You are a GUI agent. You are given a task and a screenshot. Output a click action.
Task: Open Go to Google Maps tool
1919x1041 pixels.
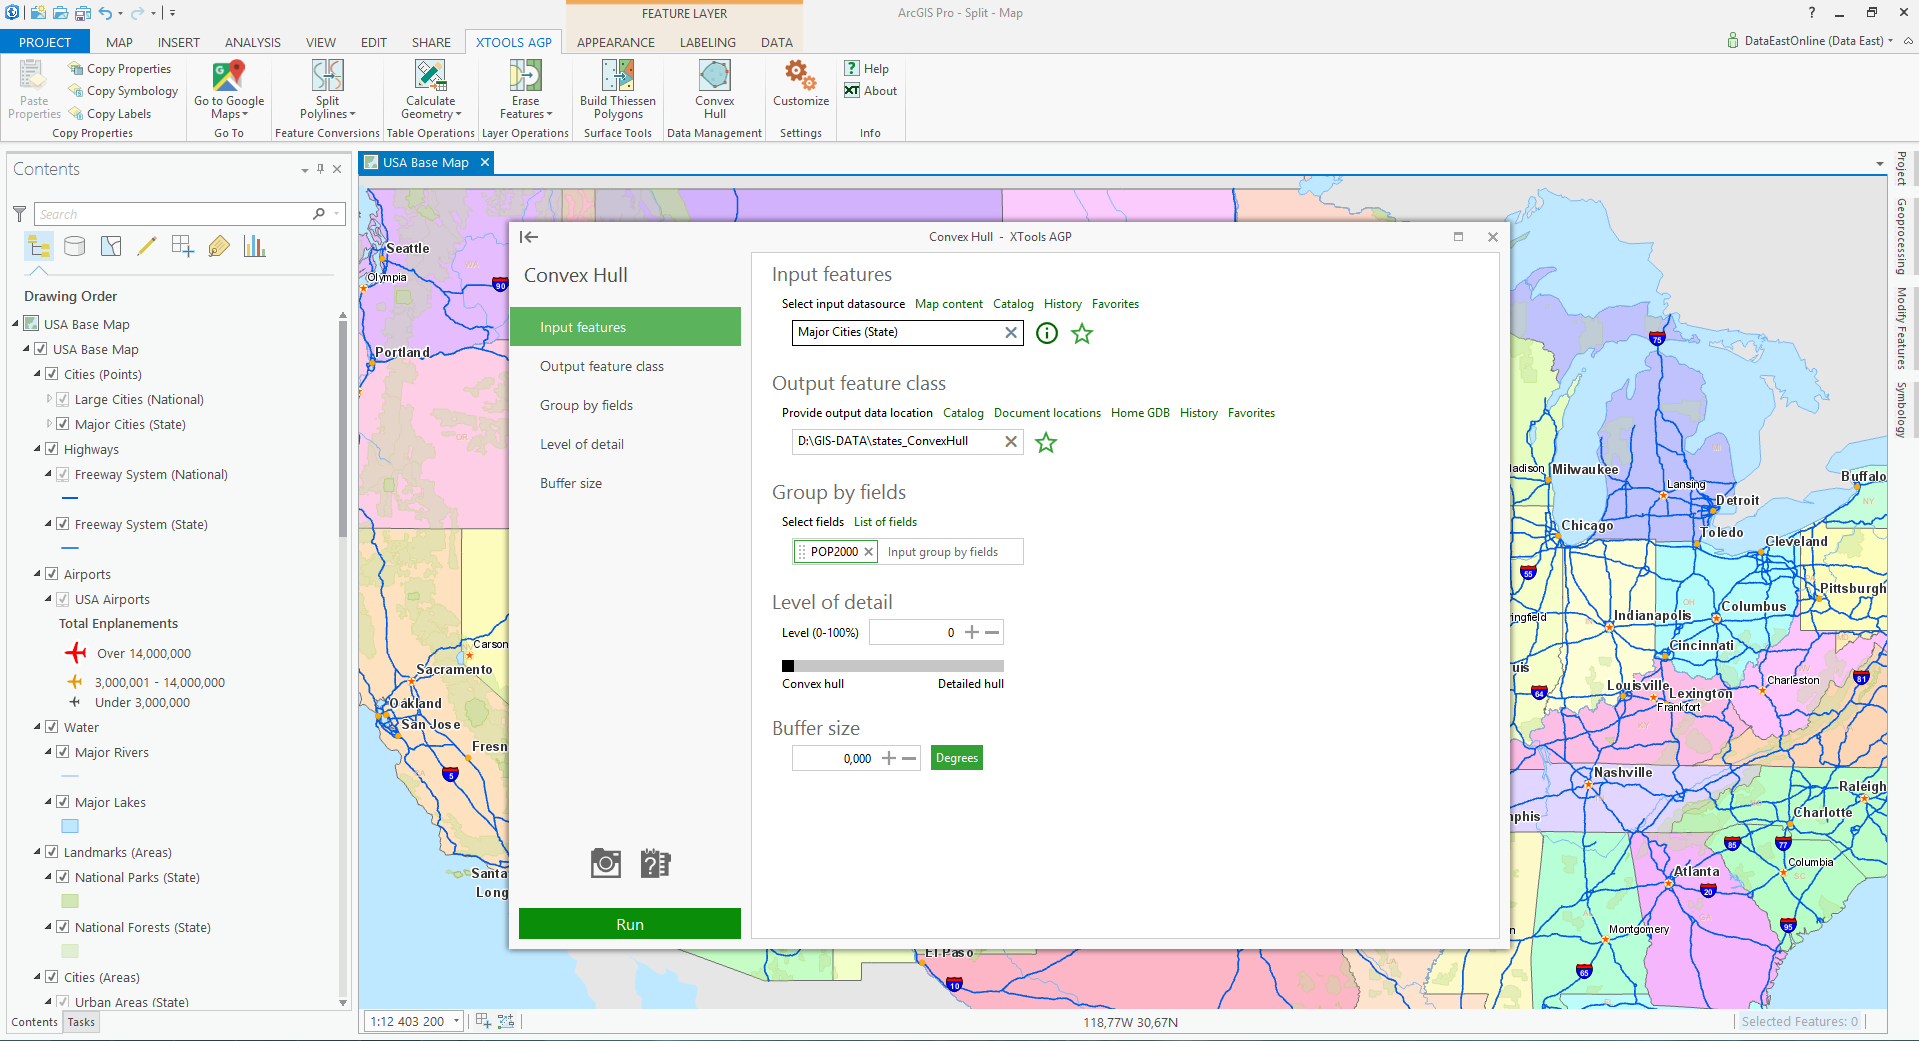pos(229,90)
